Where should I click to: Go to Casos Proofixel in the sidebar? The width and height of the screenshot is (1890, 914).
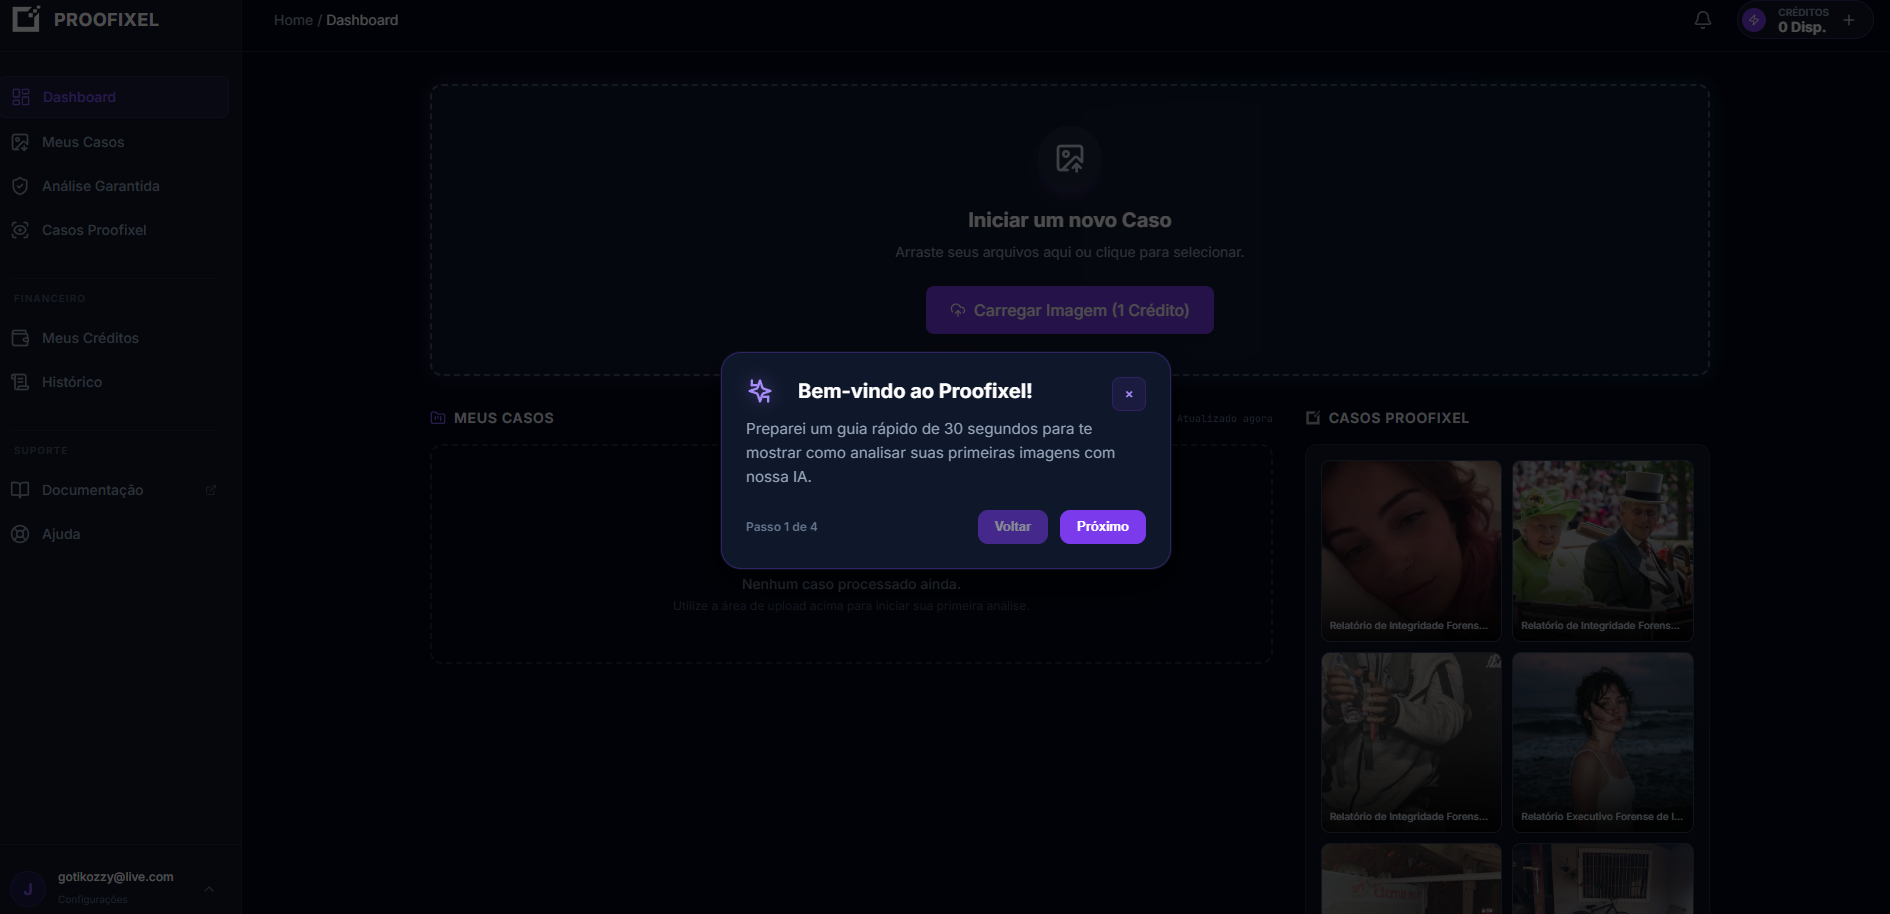[114, 230]
